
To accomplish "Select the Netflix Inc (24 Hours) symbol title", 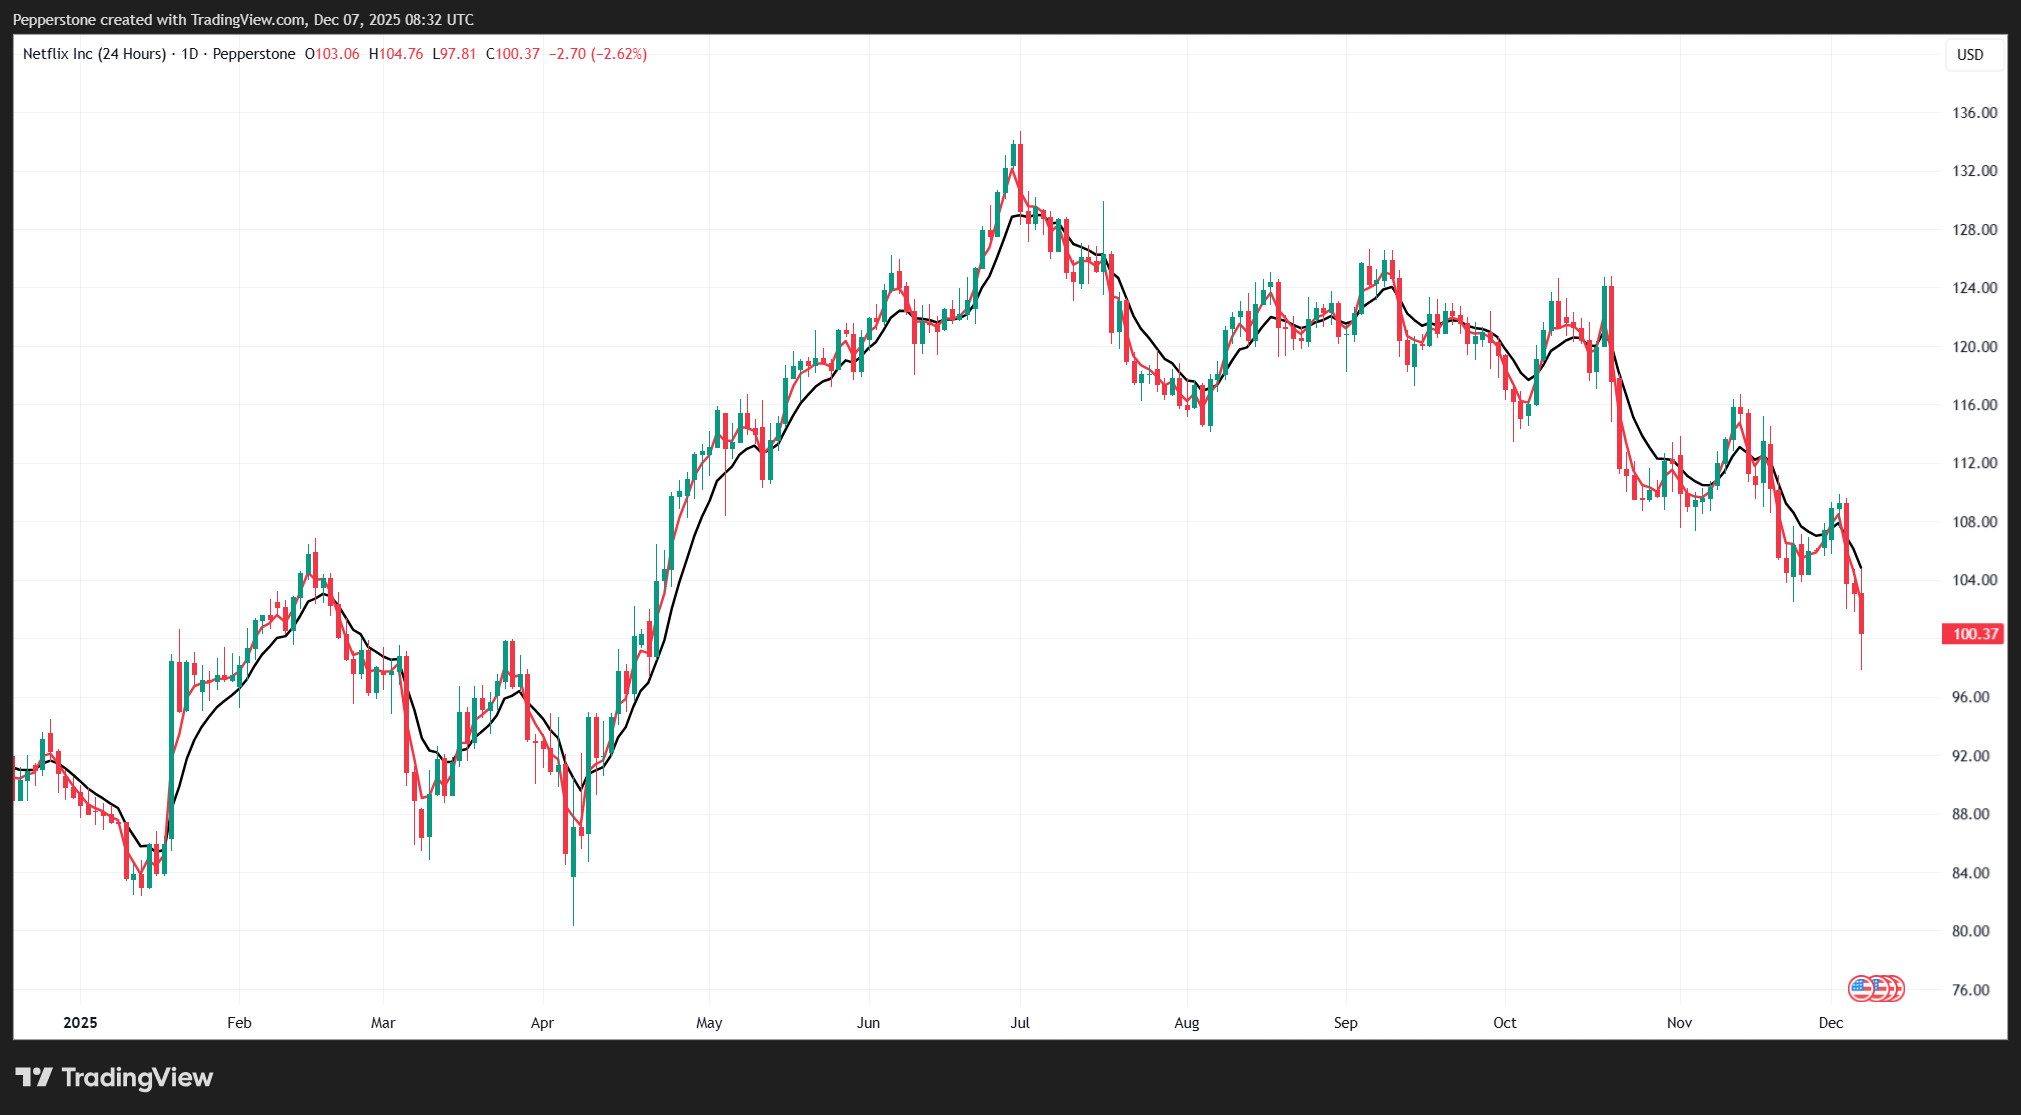I will point(94,54).
